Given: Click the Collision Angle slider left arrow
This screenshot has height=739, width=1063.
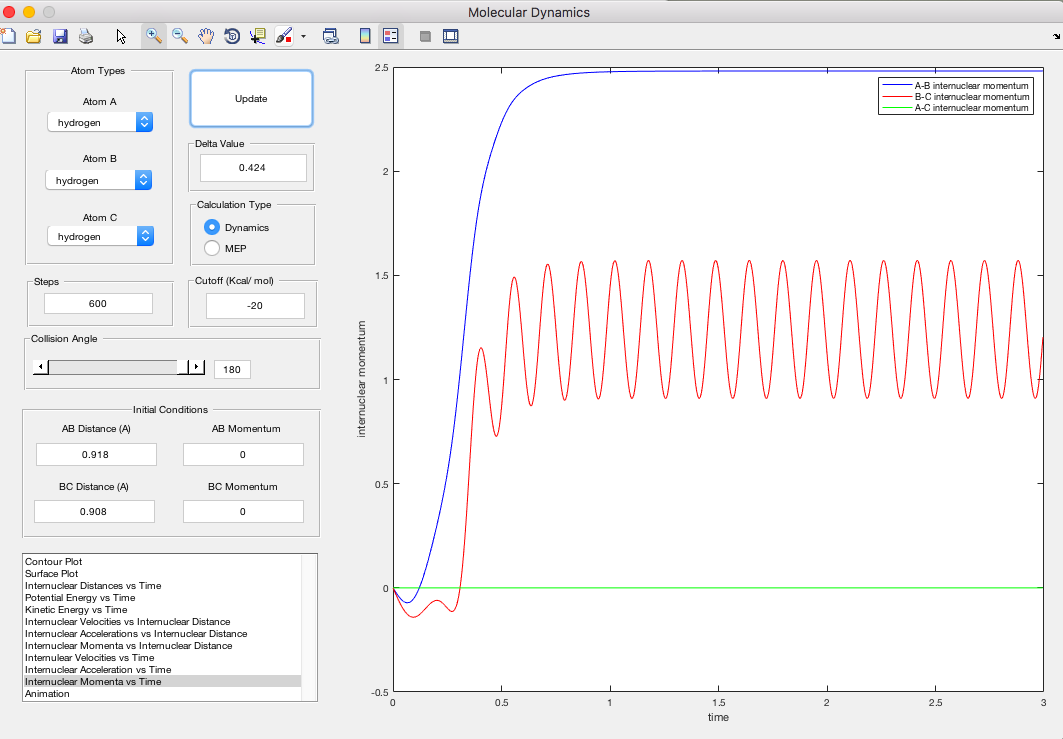Looking at the screenshot, I should [x=40, y=368].
